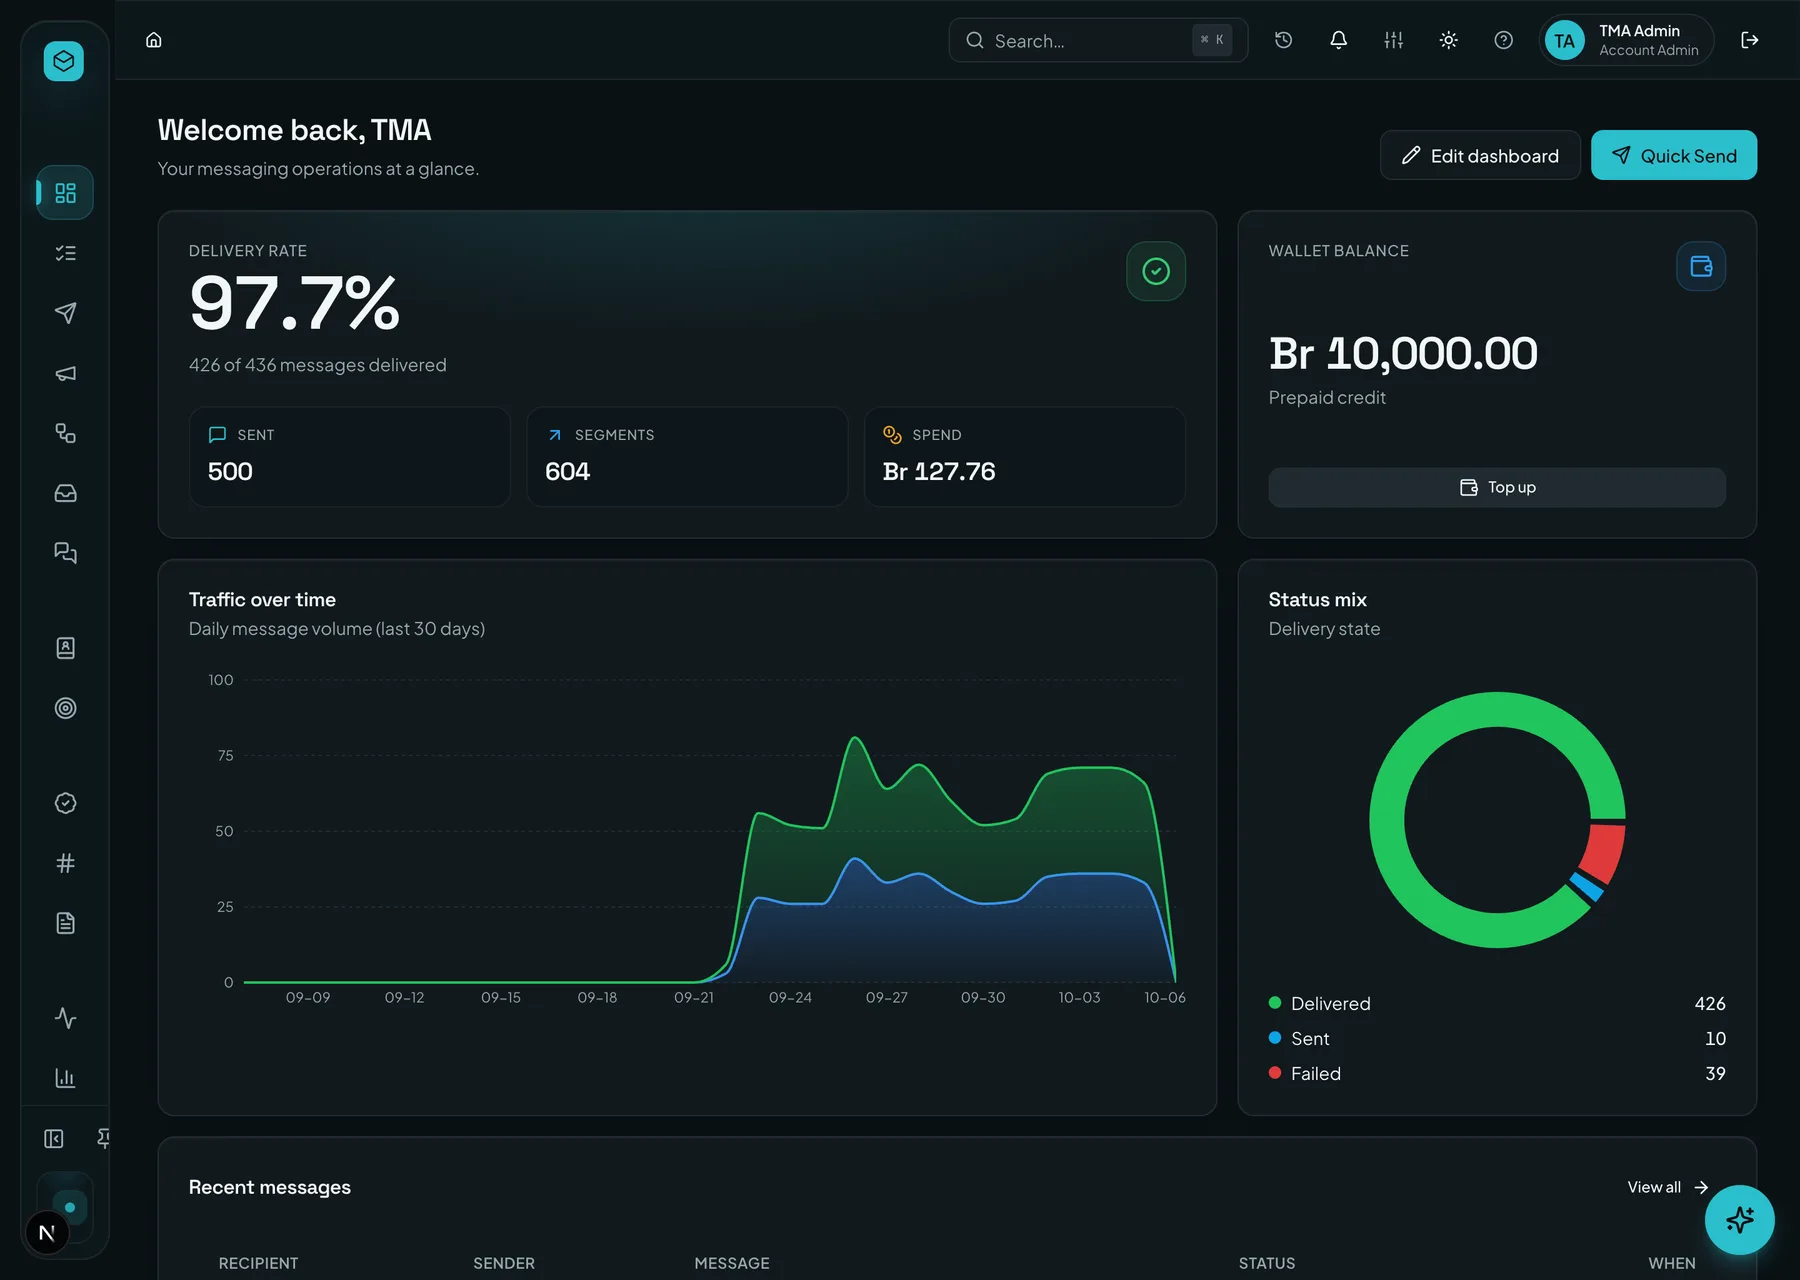Click the green Delivered legend dot
The image size is (1800, 1280).
(x=1275, y=1003)
